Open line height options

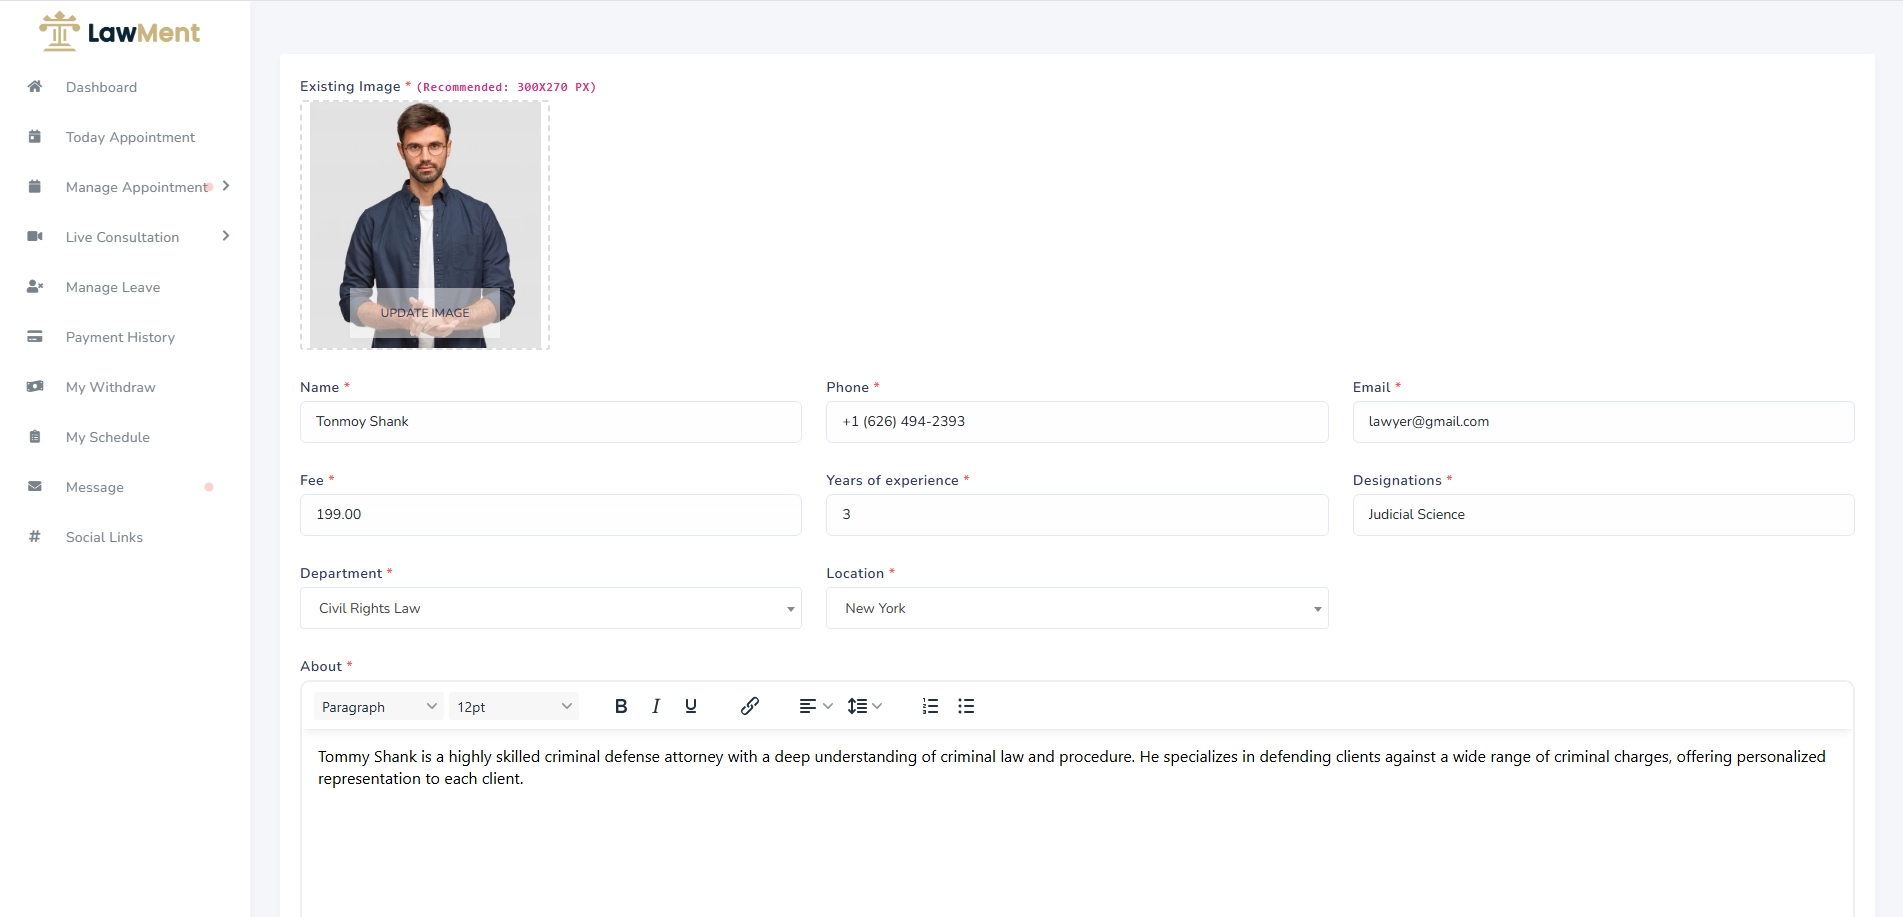(865, 706)
